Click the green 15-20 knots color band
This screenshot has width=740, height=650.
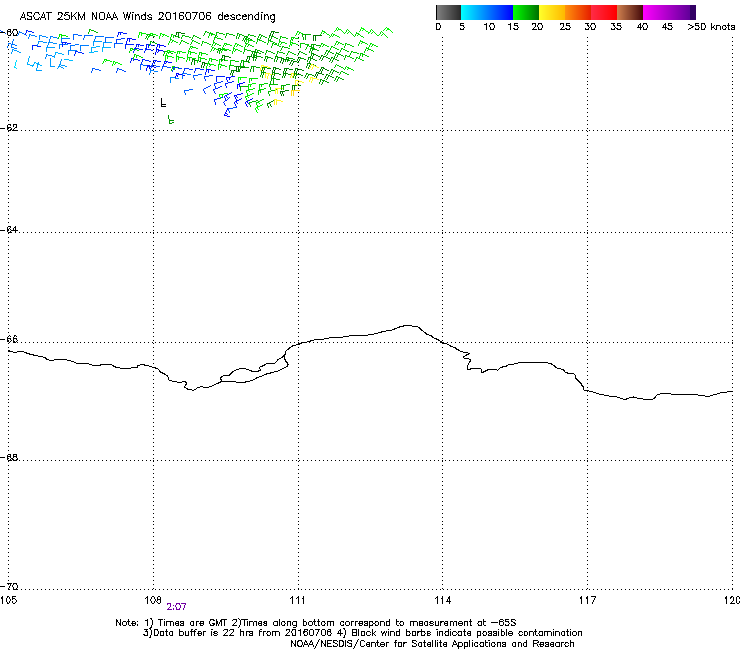(526, 12)
